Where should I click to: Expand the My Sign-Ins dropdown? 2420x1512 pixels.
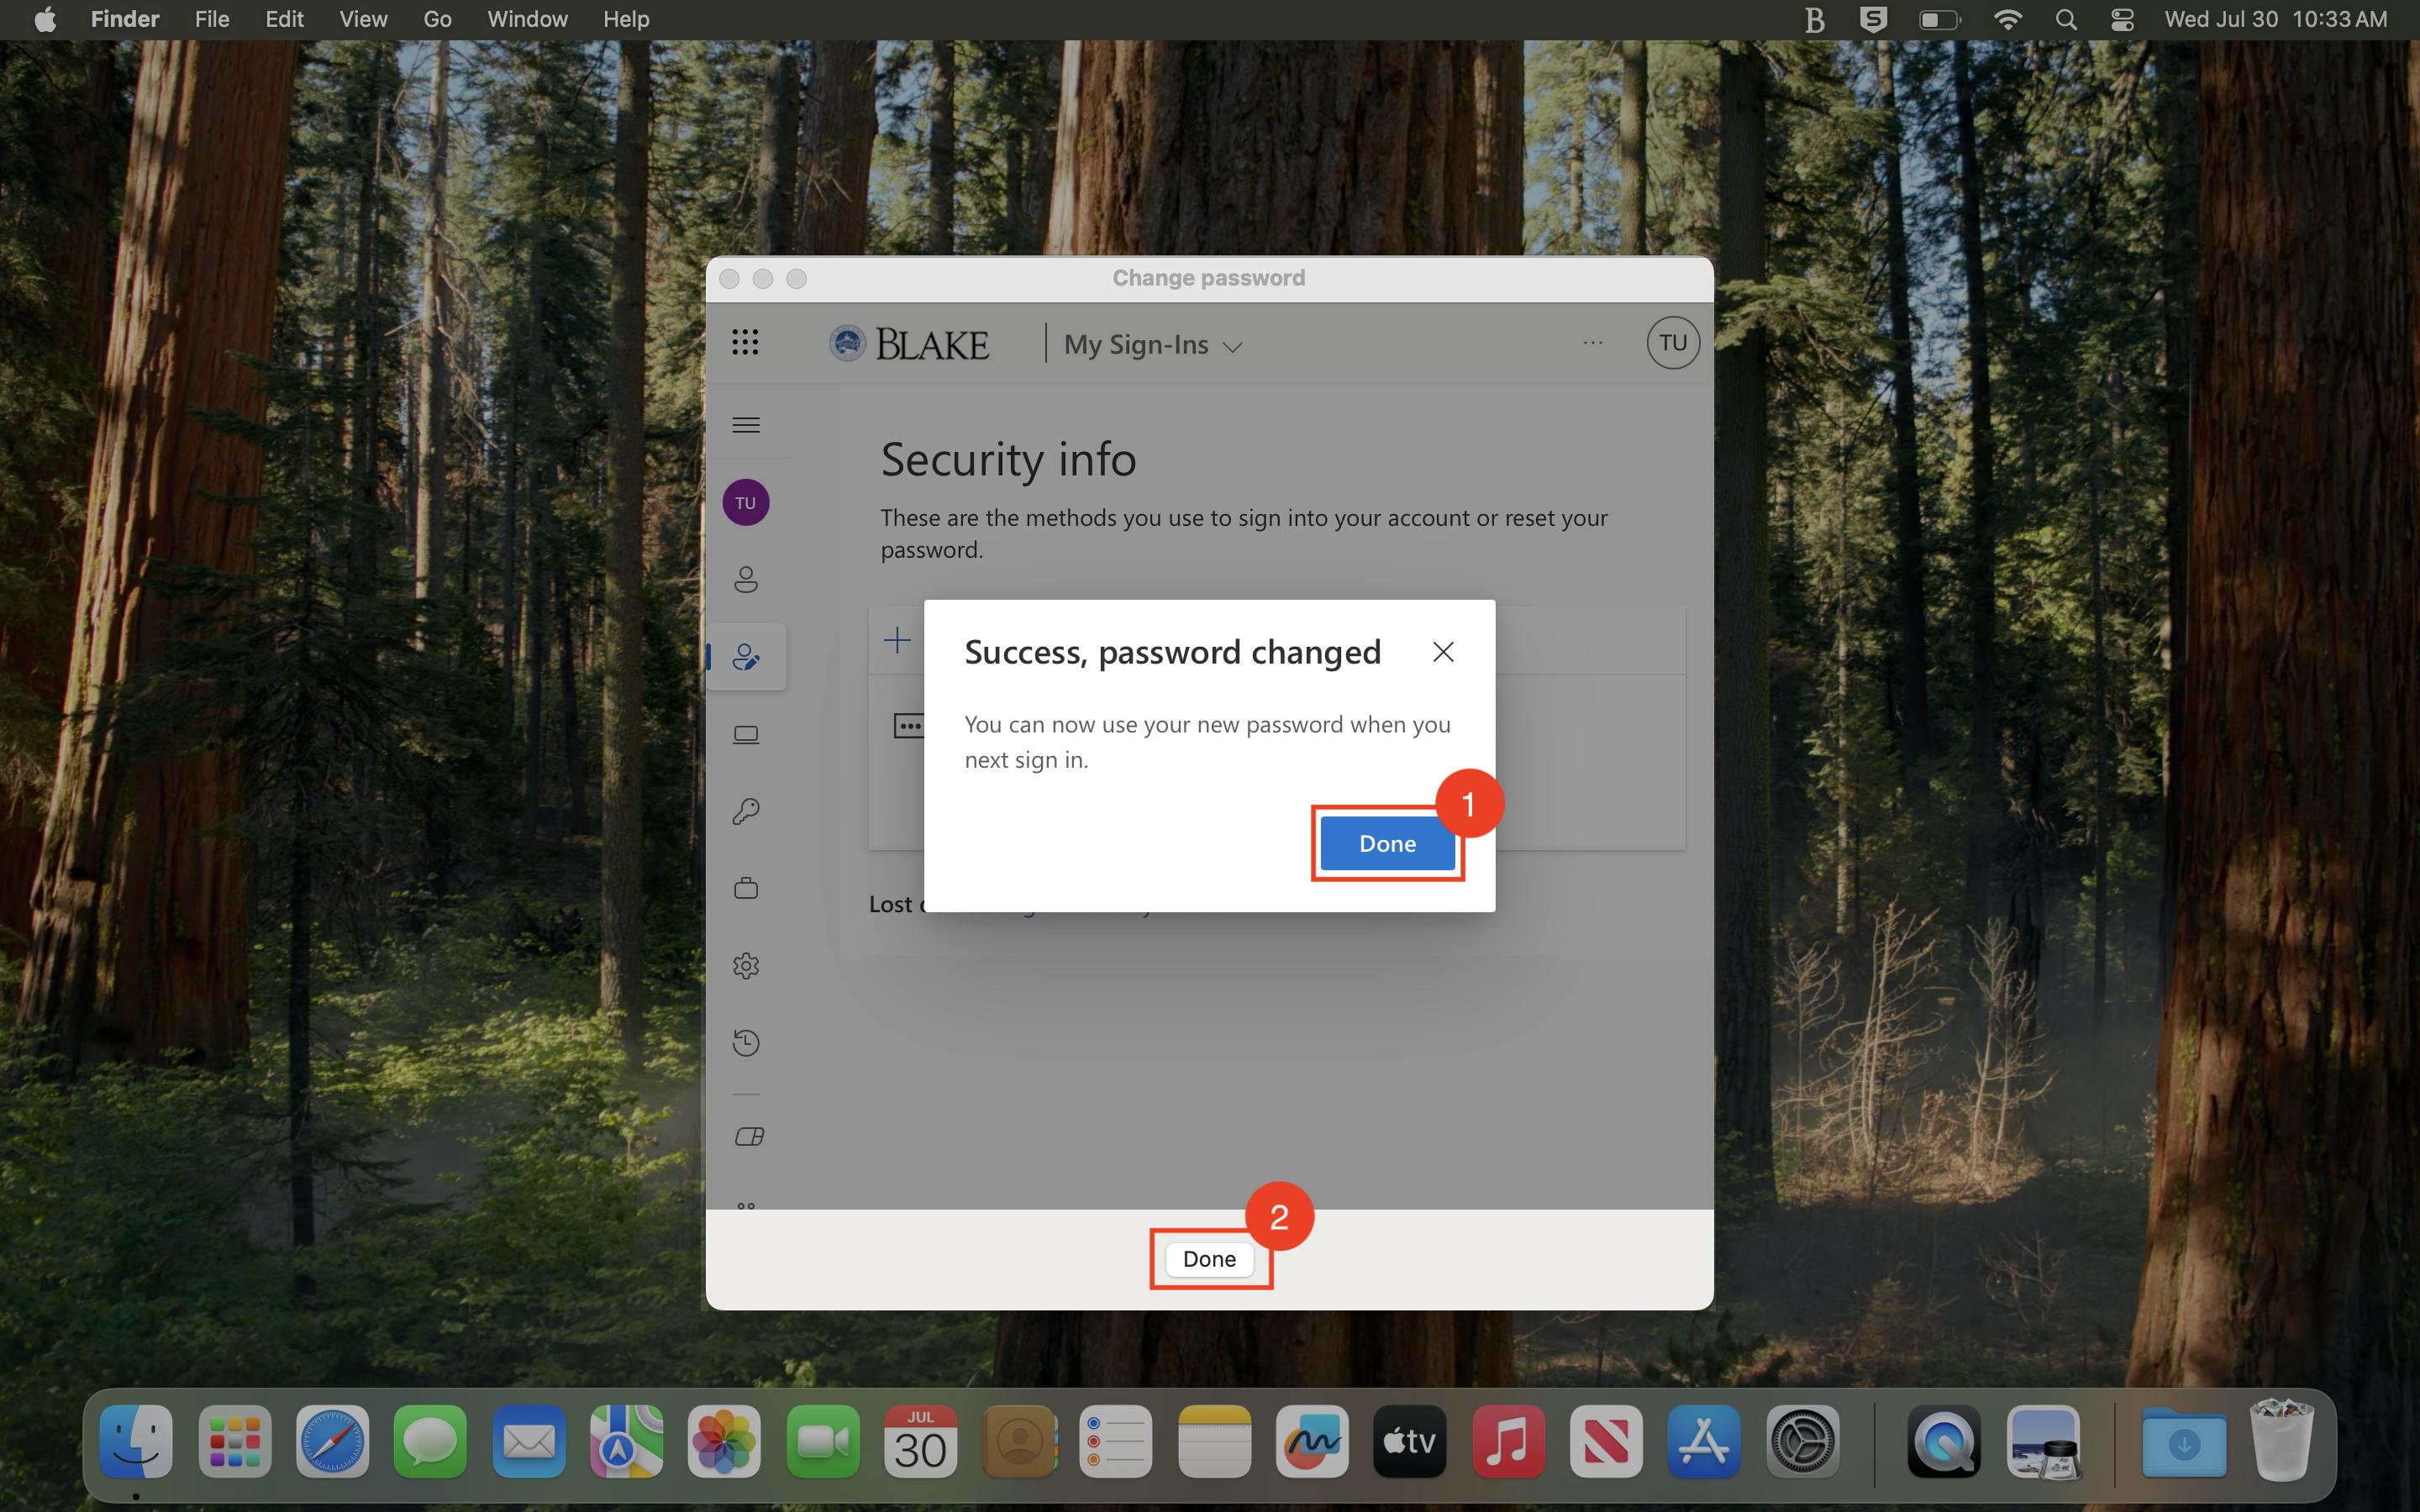click(x=1152, y=345)
